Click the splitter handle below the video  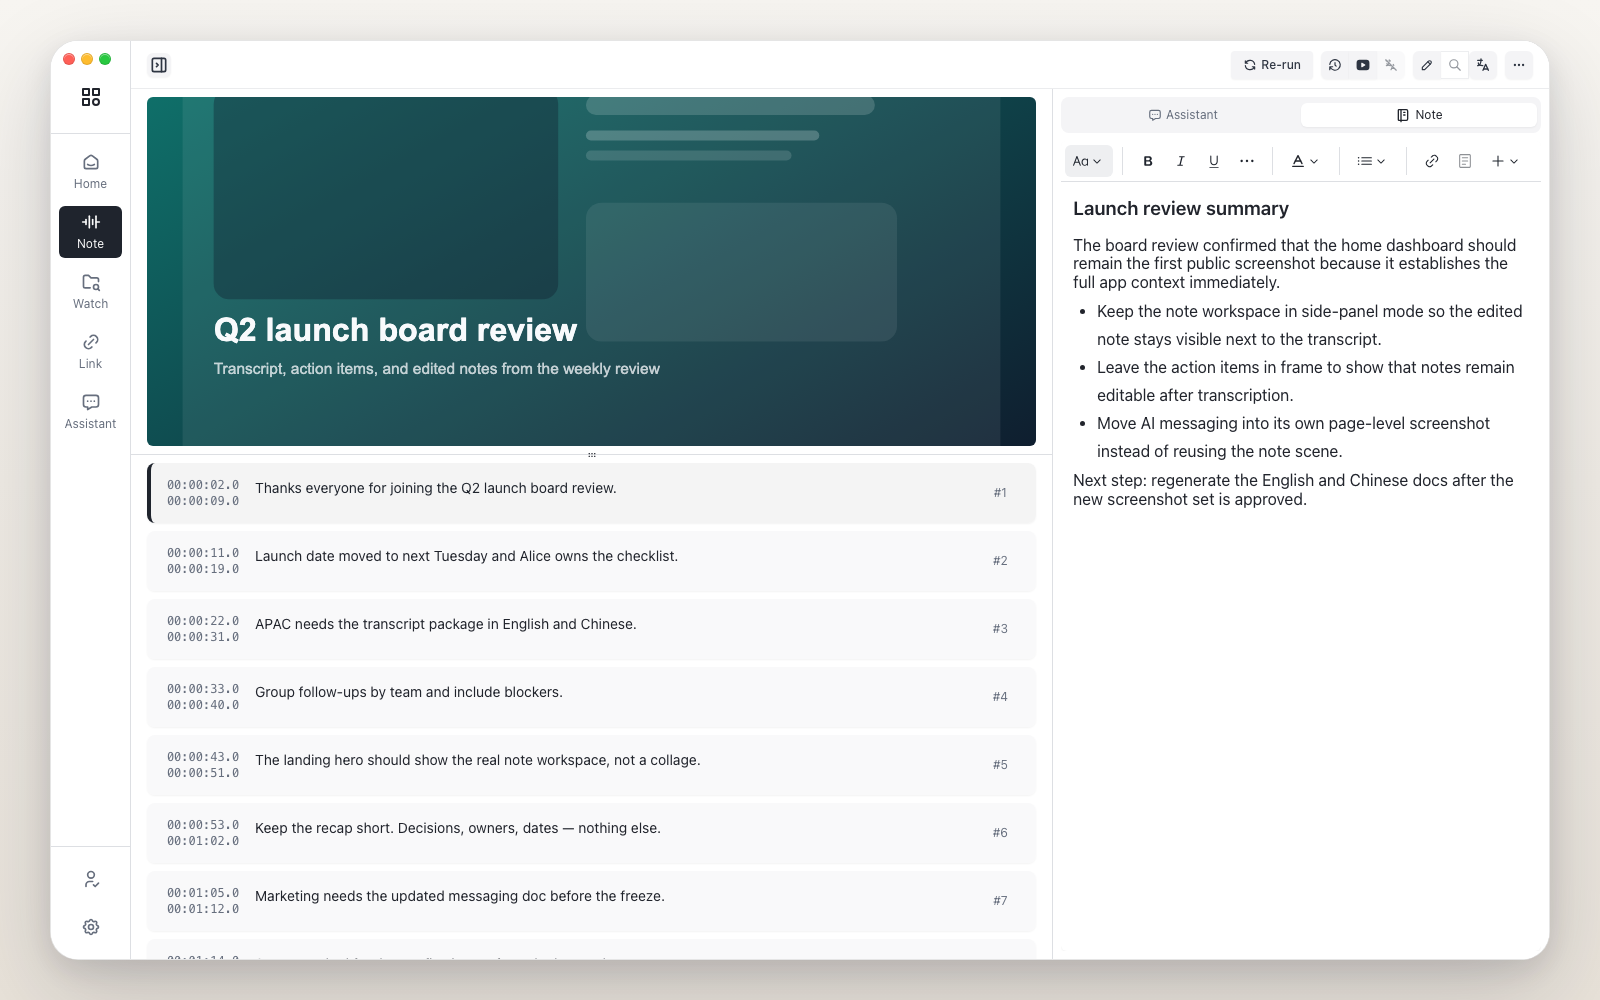point(592,455)
